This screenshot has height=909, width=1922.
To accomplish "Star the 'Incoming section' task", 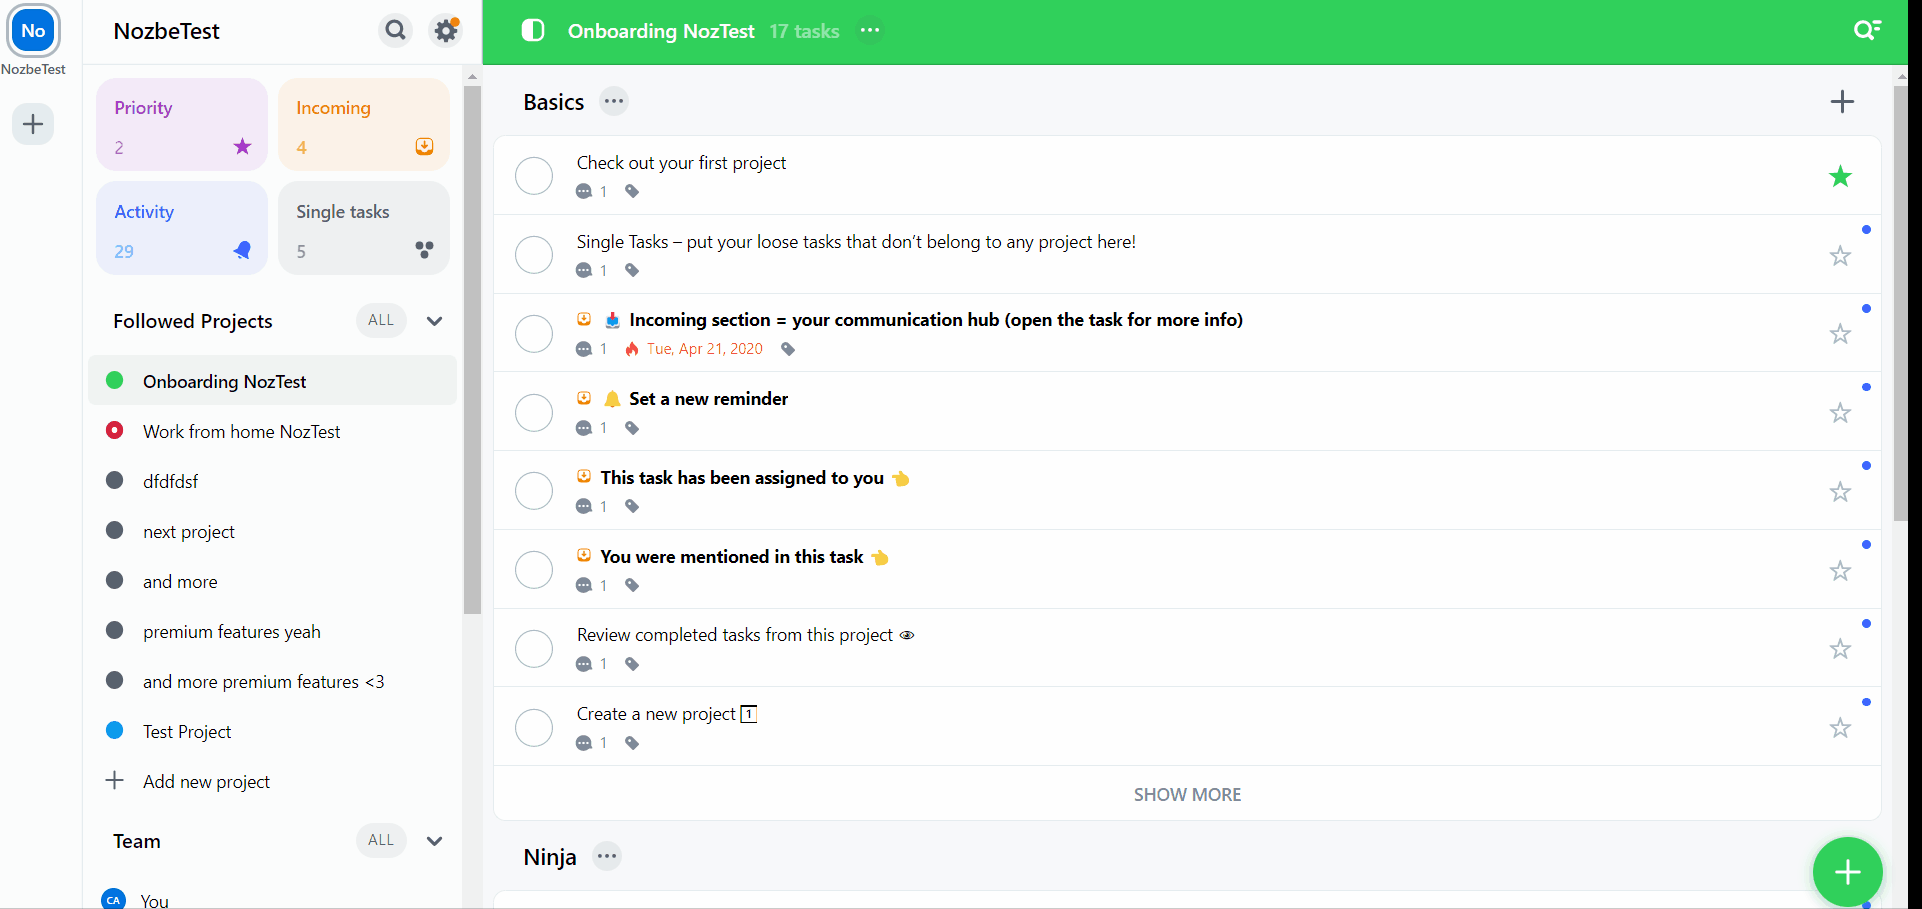I will tap(1840, 334).
